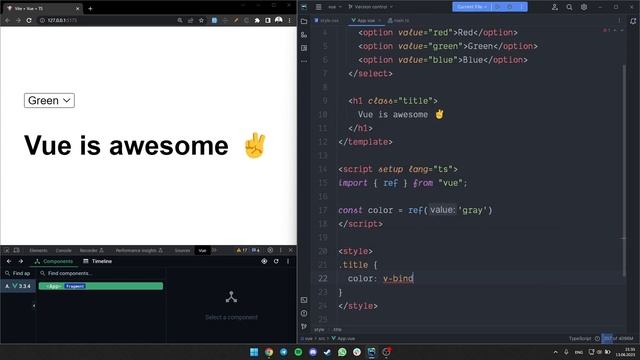Open Sources tab in DevTools
The image size is (640, 360).
click(182, 250)
